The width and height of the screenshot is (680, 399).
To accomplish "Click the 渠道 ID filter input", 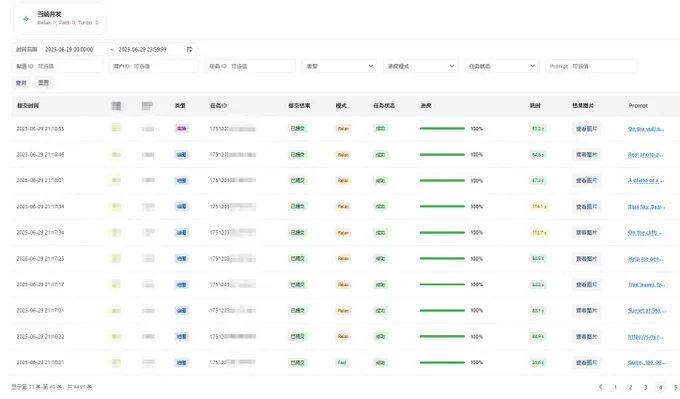I will click(x=57, y=66).
